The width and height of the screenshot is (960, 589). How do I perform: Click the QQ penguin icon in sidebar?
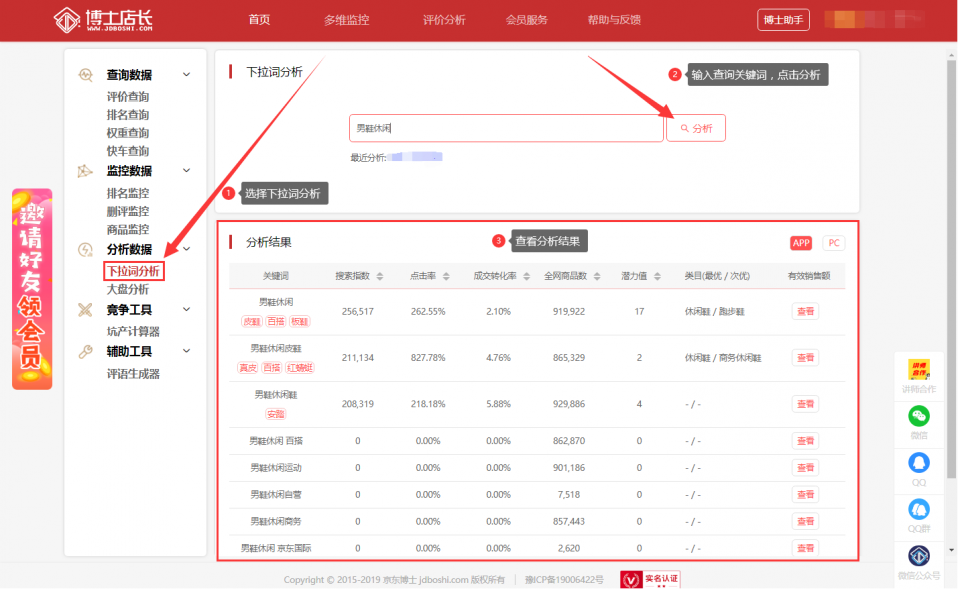point(918,463)
